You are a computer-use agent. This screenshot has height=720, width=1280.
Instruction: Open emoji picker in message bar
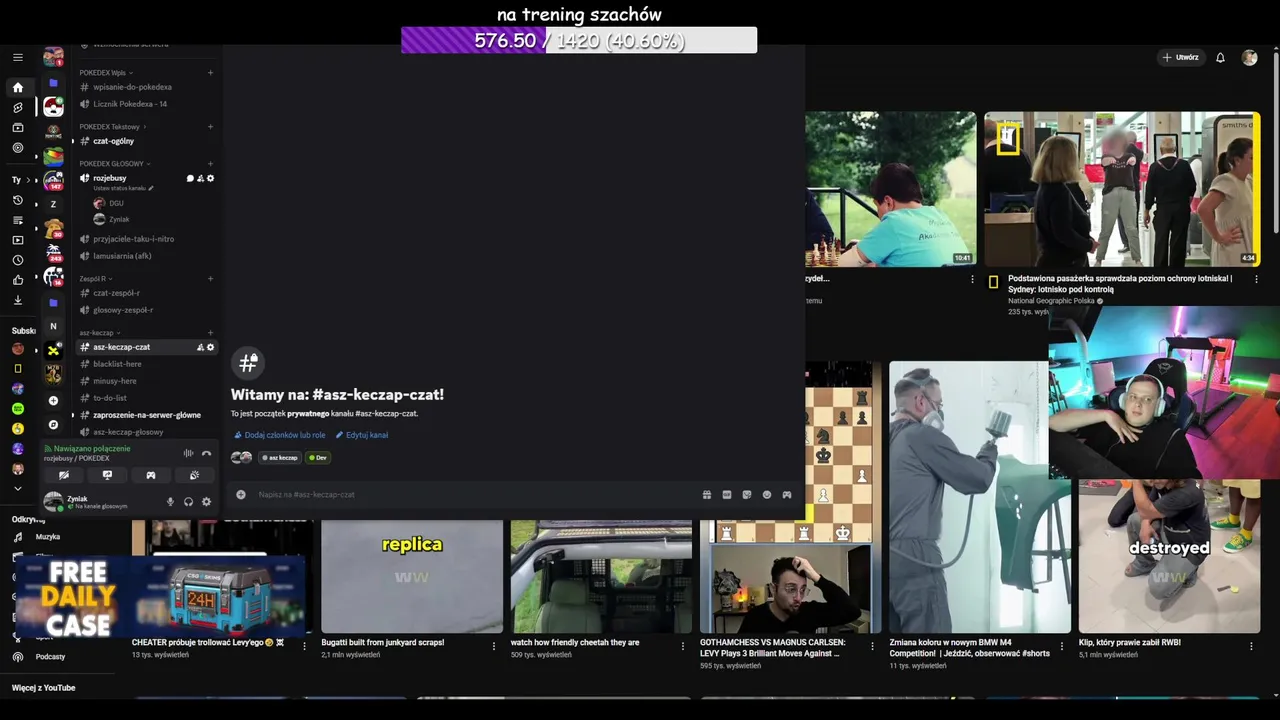coord(767,494)
